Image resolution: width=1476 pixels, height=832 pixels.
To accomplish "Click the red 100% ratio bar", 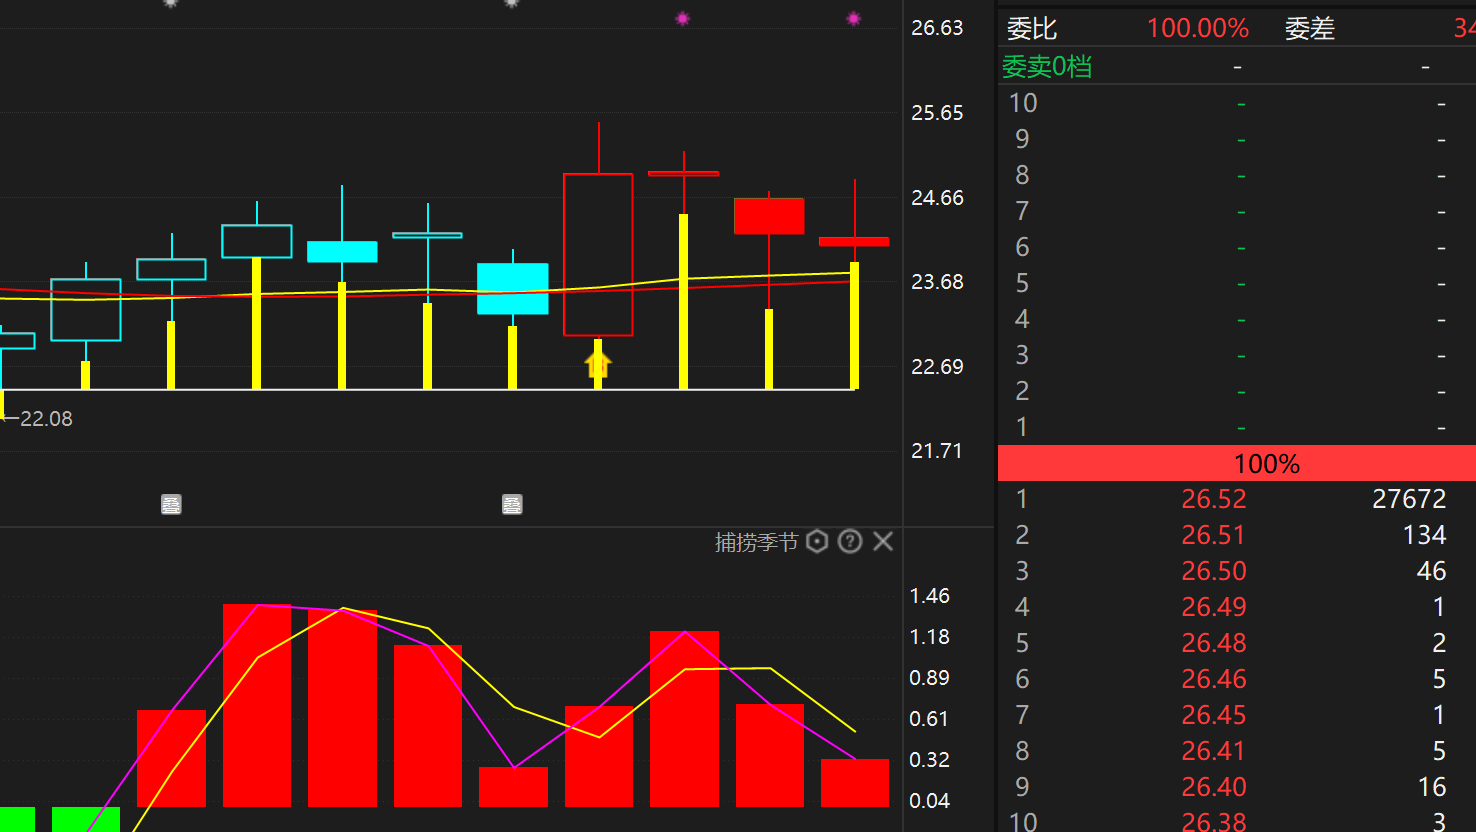I will (x=1237, y=463).
